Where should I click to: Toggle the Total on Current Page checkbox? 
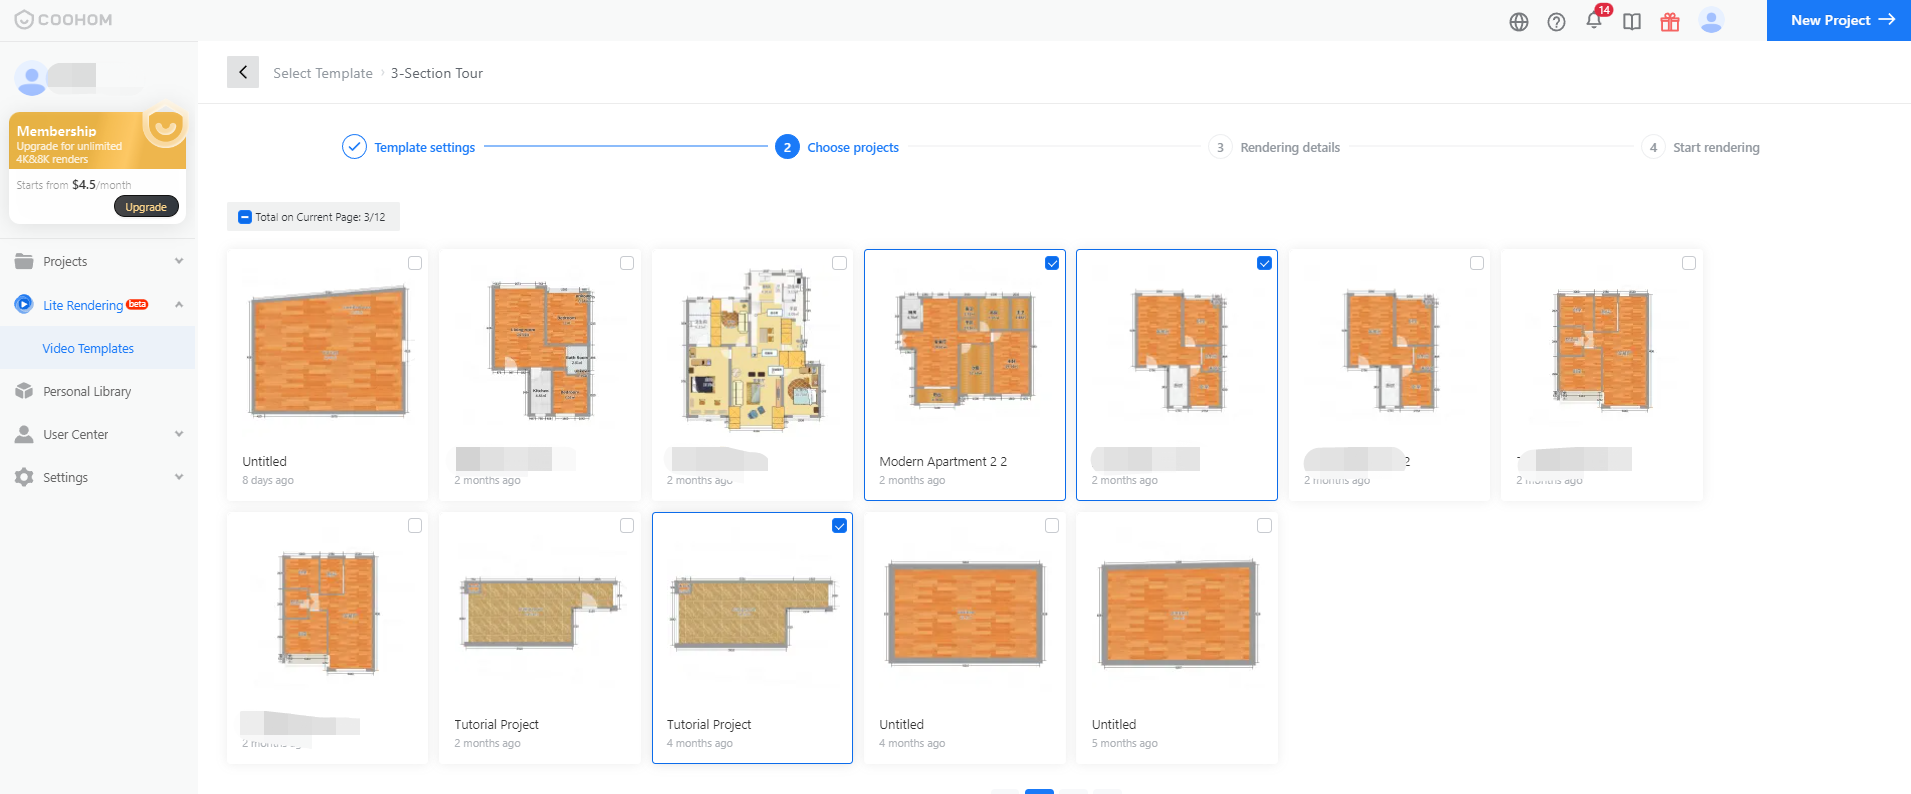(x=245, y=217)
